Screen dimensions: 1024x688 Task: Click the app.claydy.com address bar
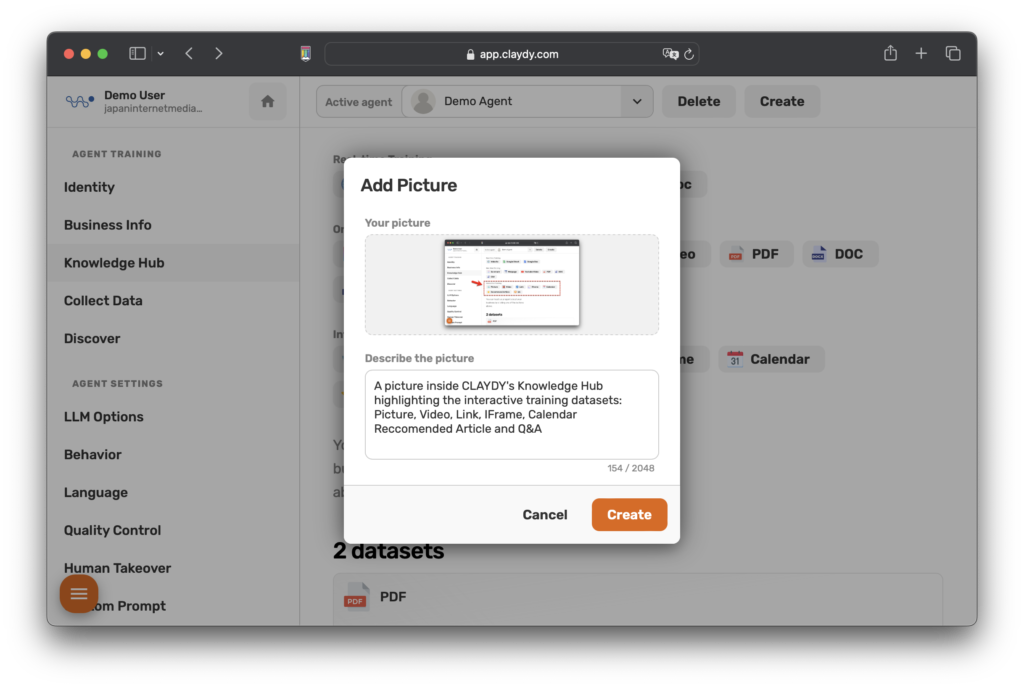coord(511,54)
